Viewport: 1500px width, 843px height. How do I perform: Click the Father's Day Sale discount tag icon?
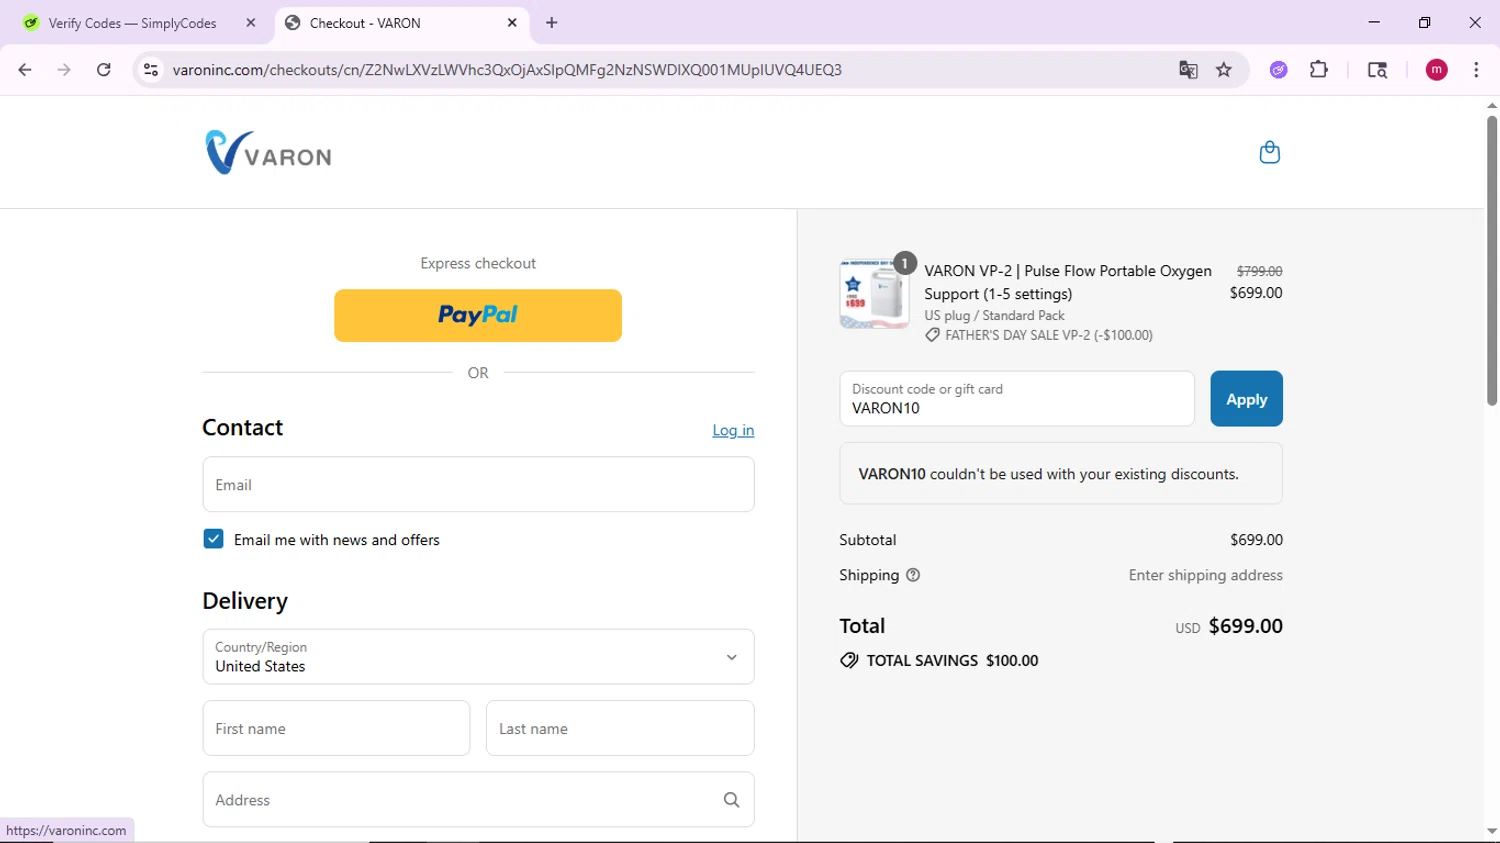[x=932, y=336]
